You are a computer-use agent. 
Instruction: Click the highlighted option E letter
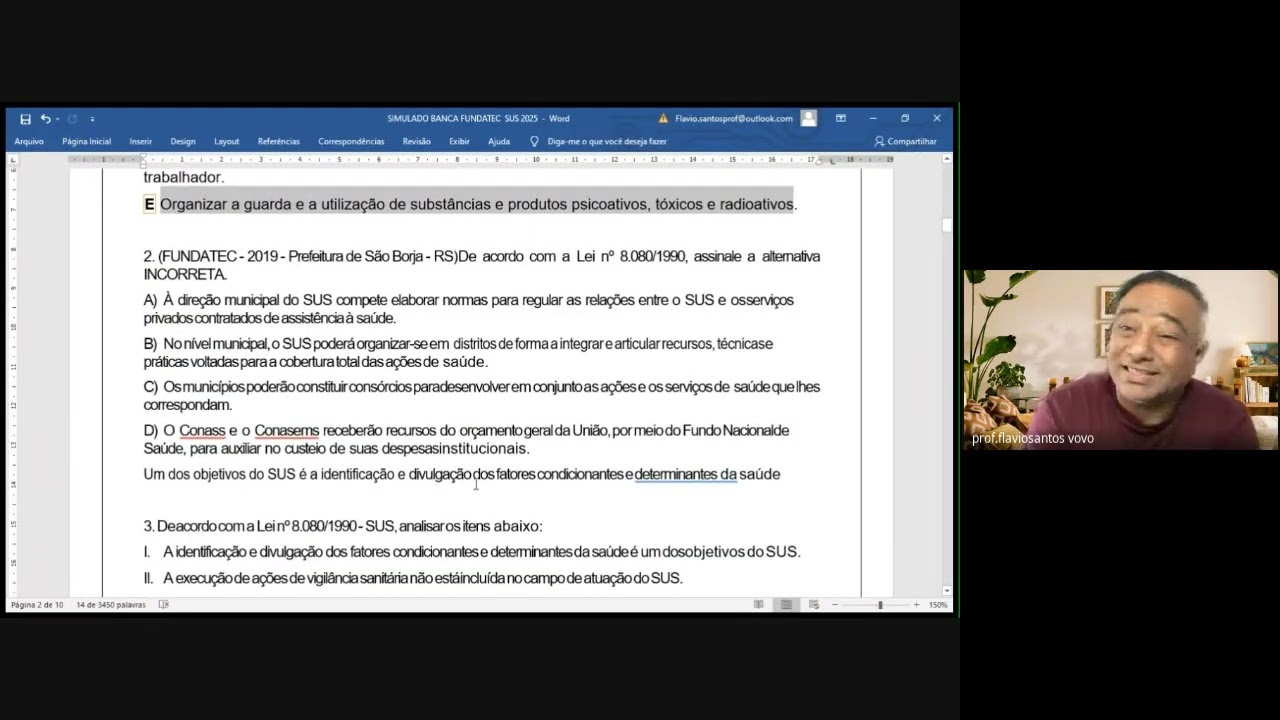(x=150, y=204)
